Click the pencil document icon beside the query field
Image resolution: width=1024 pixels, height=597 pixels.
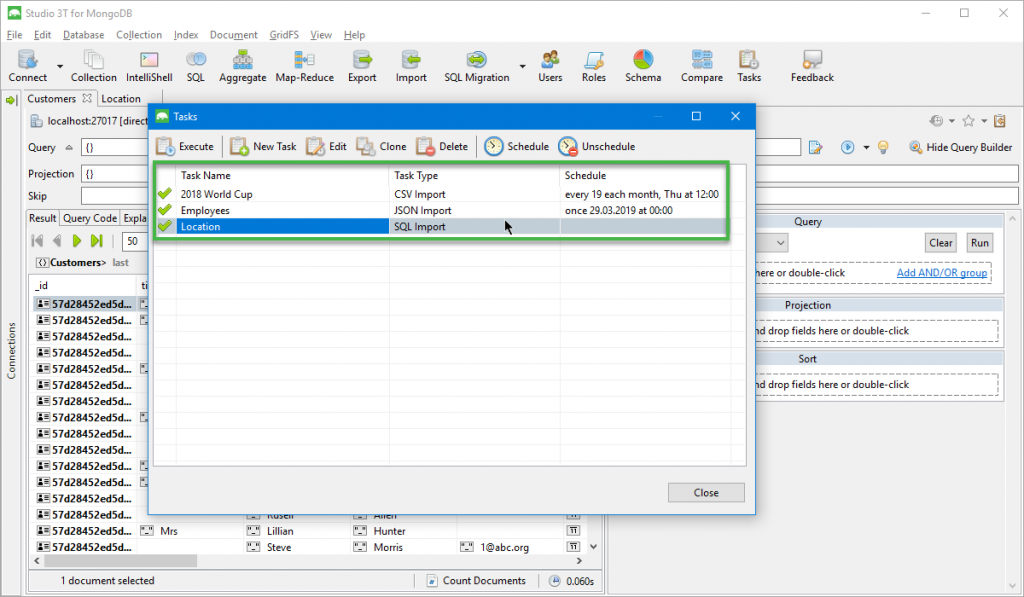pyautogui.click(x=815, y=147)
